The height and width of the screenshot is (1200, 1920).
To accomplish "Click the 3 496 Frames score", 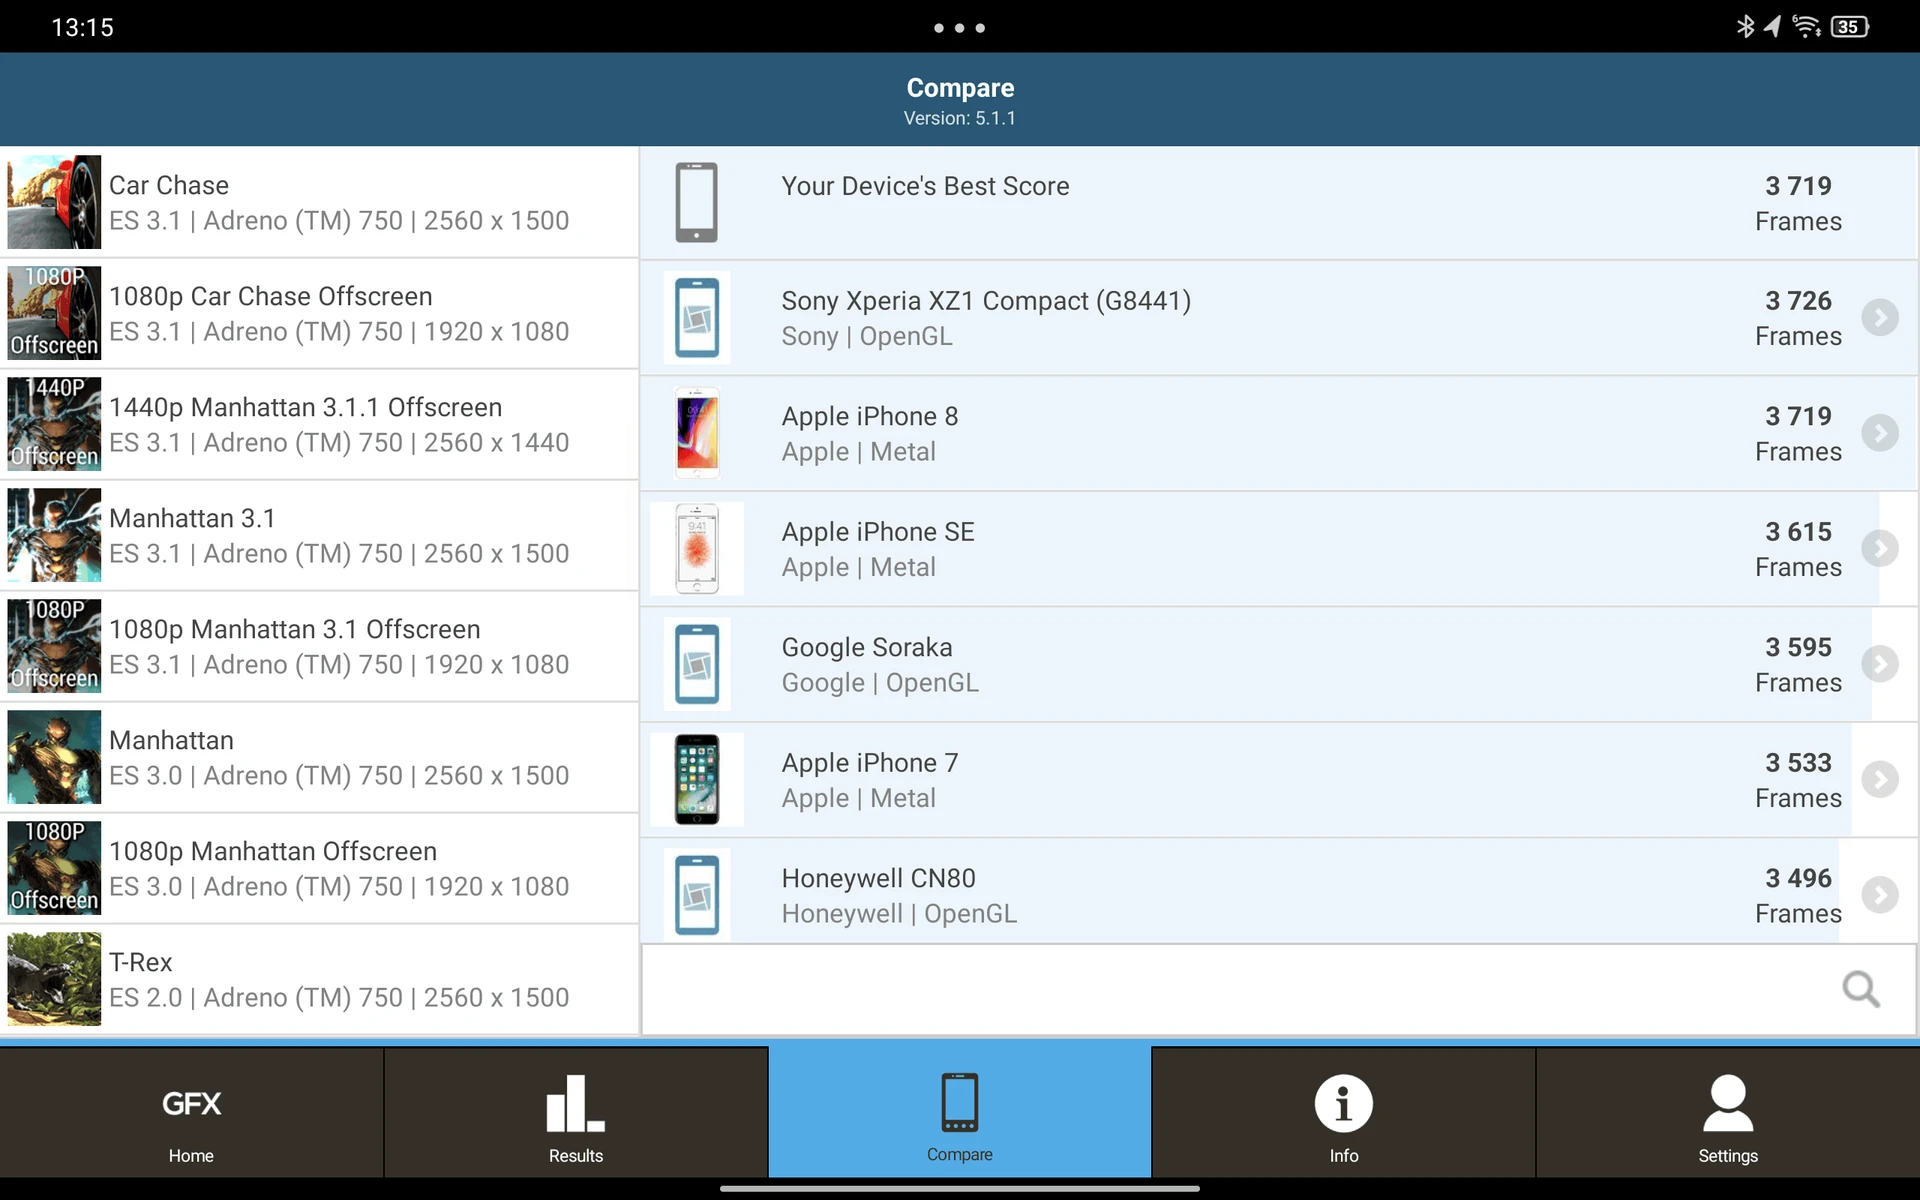I will 1798,895.
